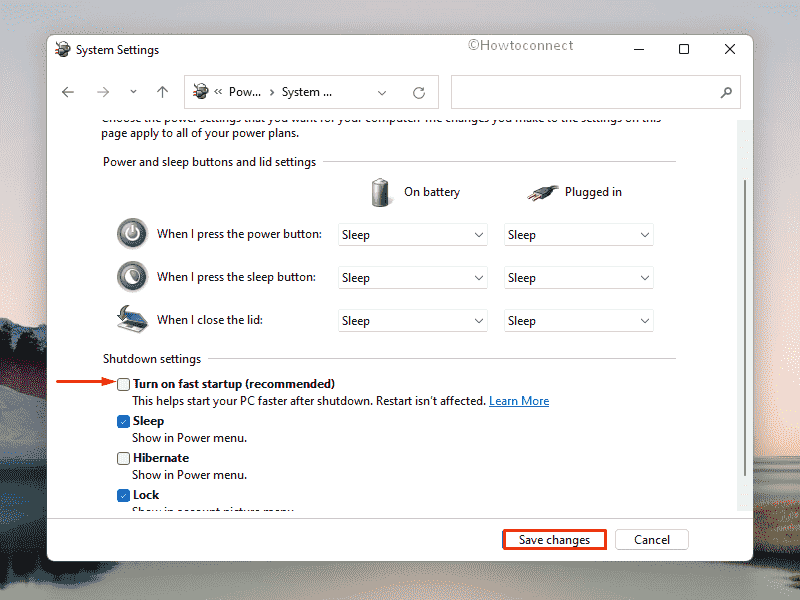Refresh the System Settings page
This screenshot has height=600, width=800.
coord(419,92)
